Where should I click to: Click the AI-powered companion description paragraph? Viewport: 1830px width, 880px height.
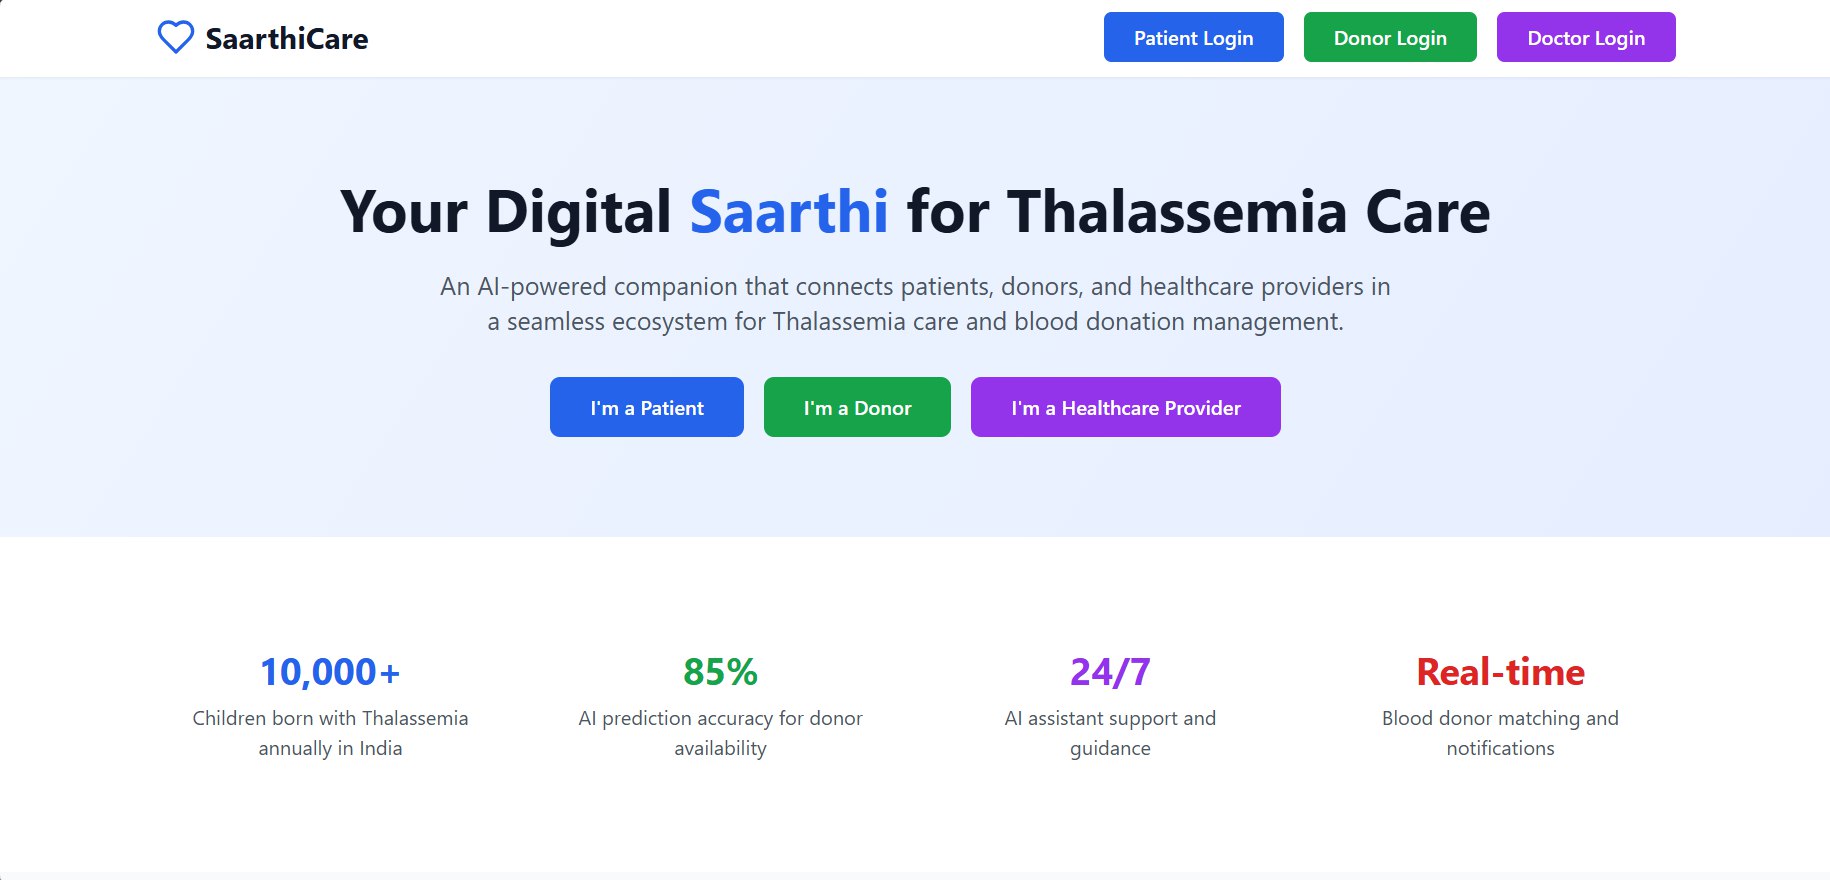(x=915, y=304)
